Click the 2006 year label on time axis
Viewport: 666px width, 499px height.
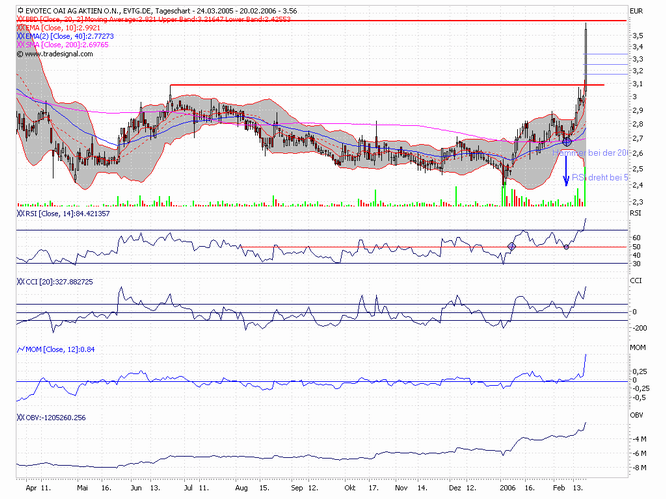click(508, 488)
